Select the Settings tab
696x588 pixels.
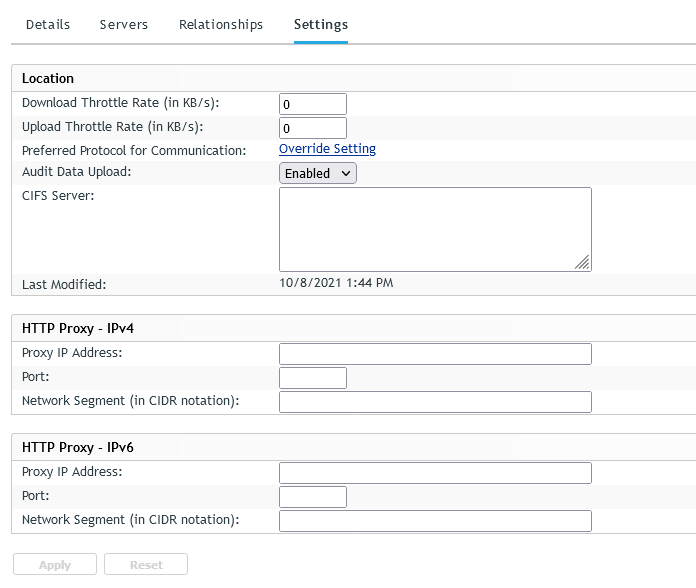pyautogui.click(x=321, y=24)
